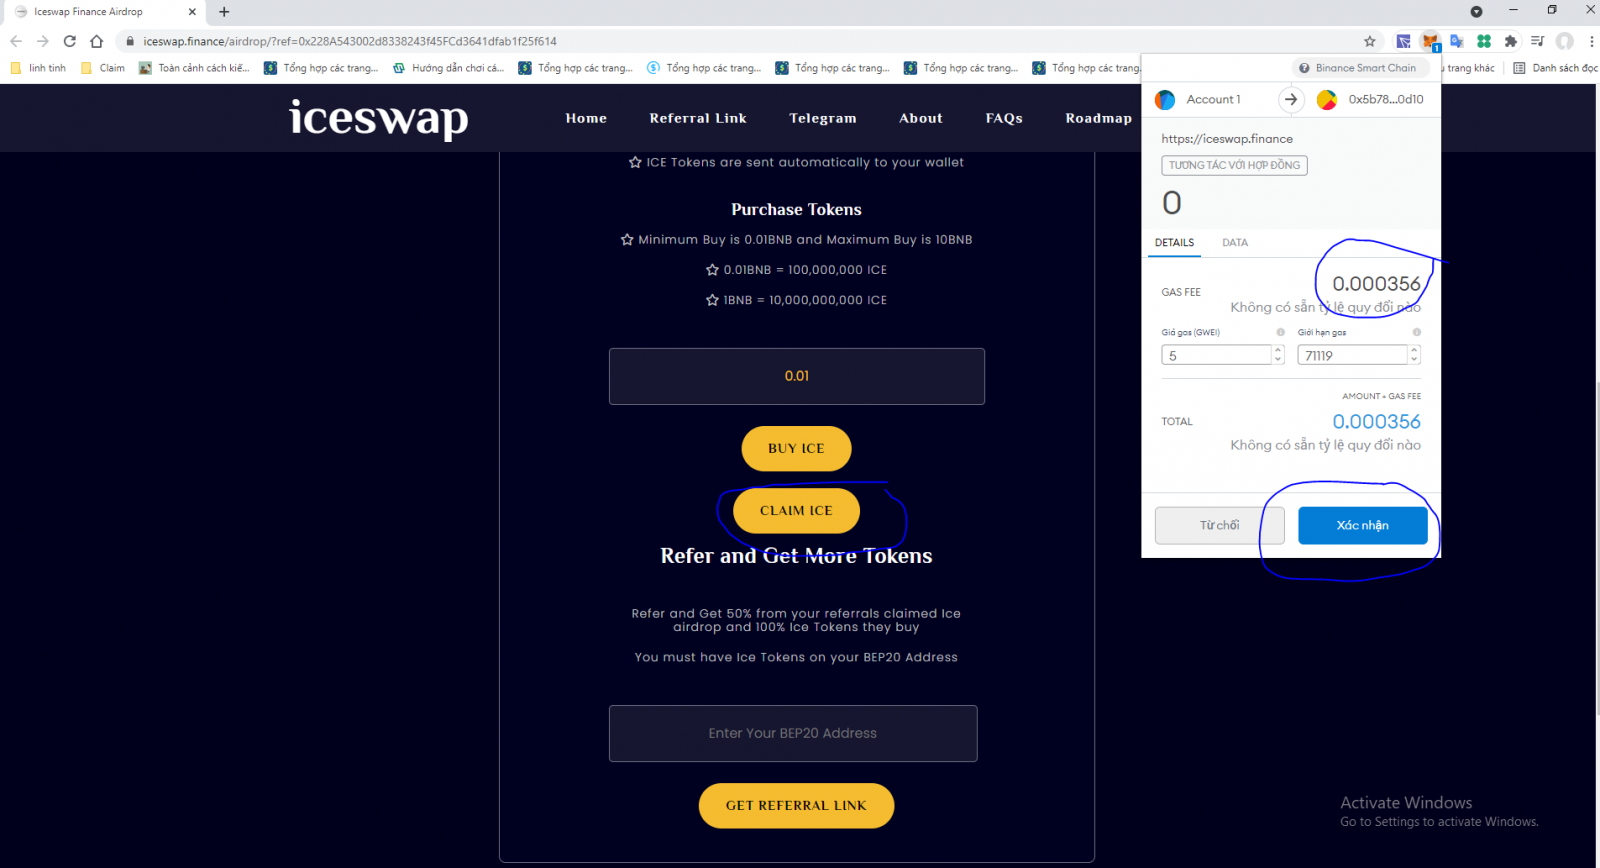
Task: Open the Google Translate extension icon
Action: [1457, 41]
